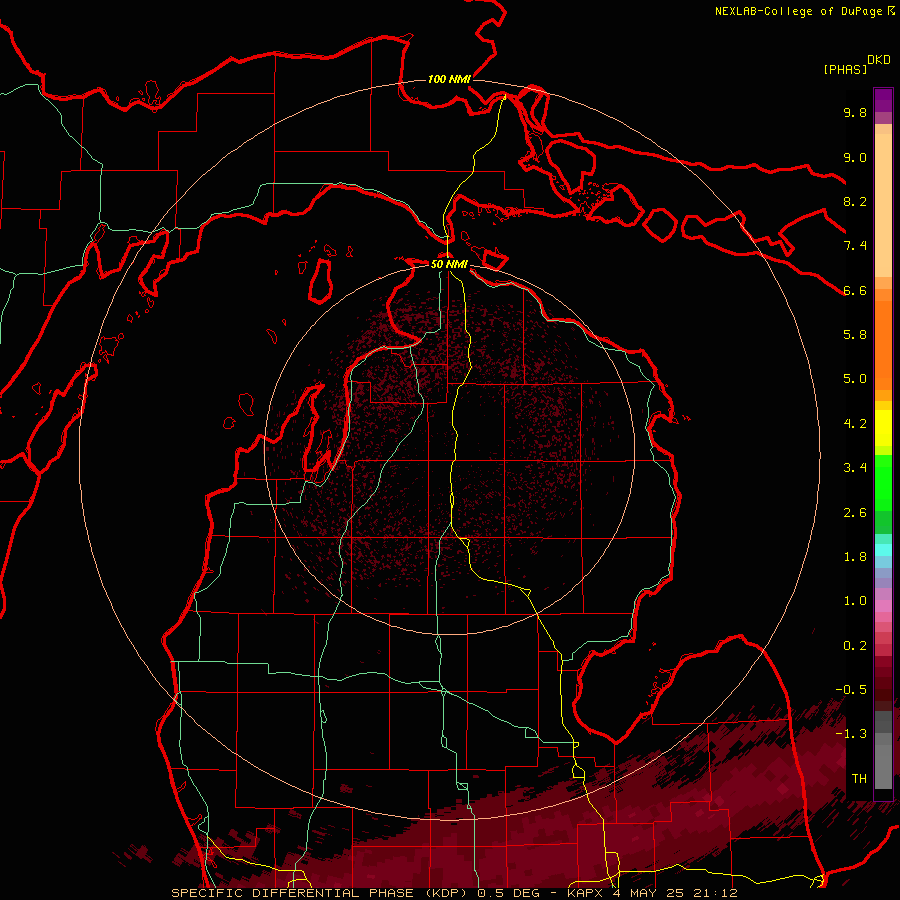
Task: Click the 9.0 value on color scale
Action: tap(855, 157)
